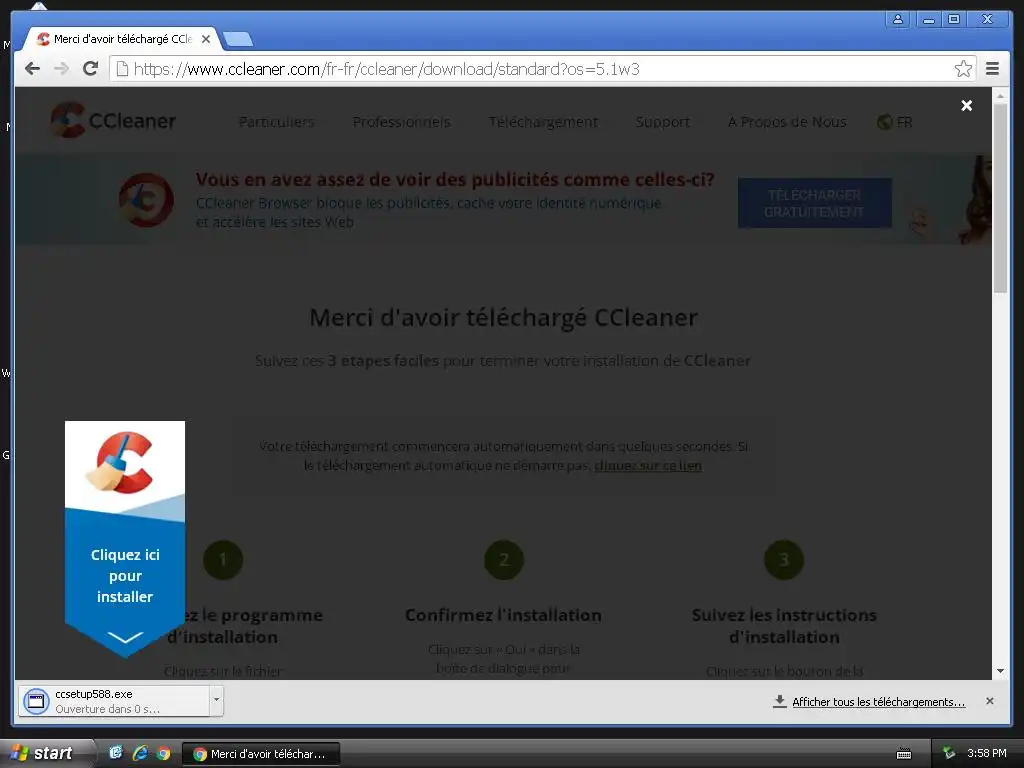Click the download arrow icon in downloads bar

[x=779, y=701]
